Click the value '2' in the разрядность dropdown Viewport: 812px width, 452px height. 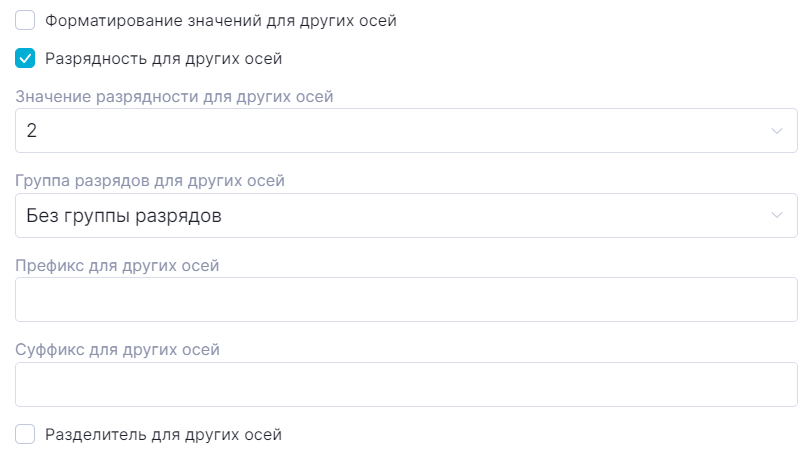pyautogui.click(x=32, y=131)
